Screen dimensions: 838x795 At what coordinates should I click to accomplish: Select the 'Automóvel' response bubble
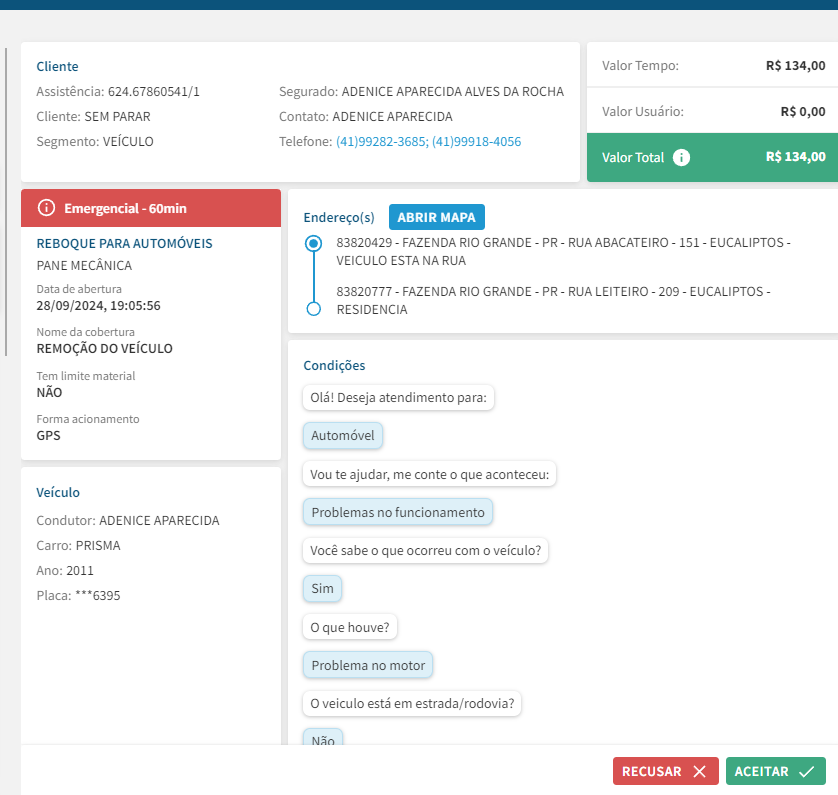[x=342, y=436]
